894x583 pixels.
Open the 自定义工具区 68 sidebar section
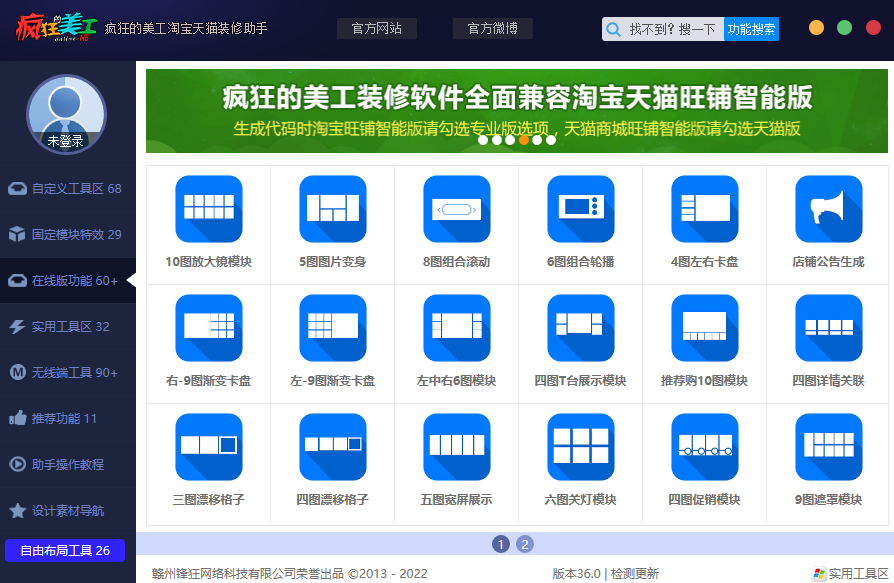click(68, 189)
